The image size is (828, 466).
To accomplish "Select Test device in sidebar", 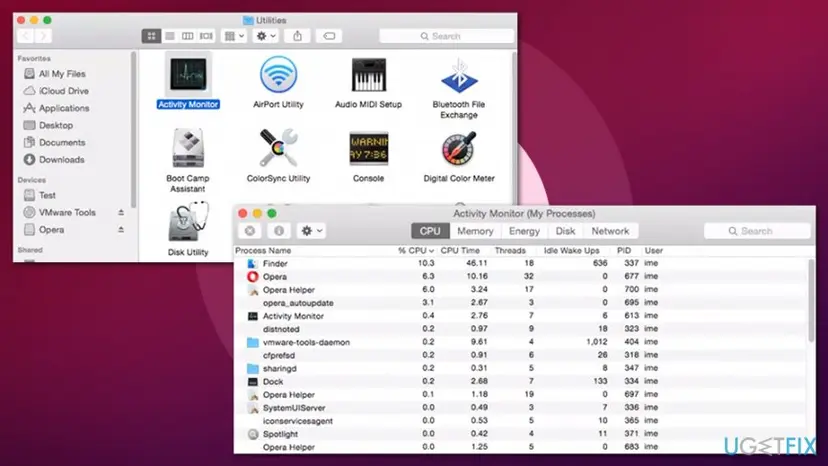I will tap(47, 195).
